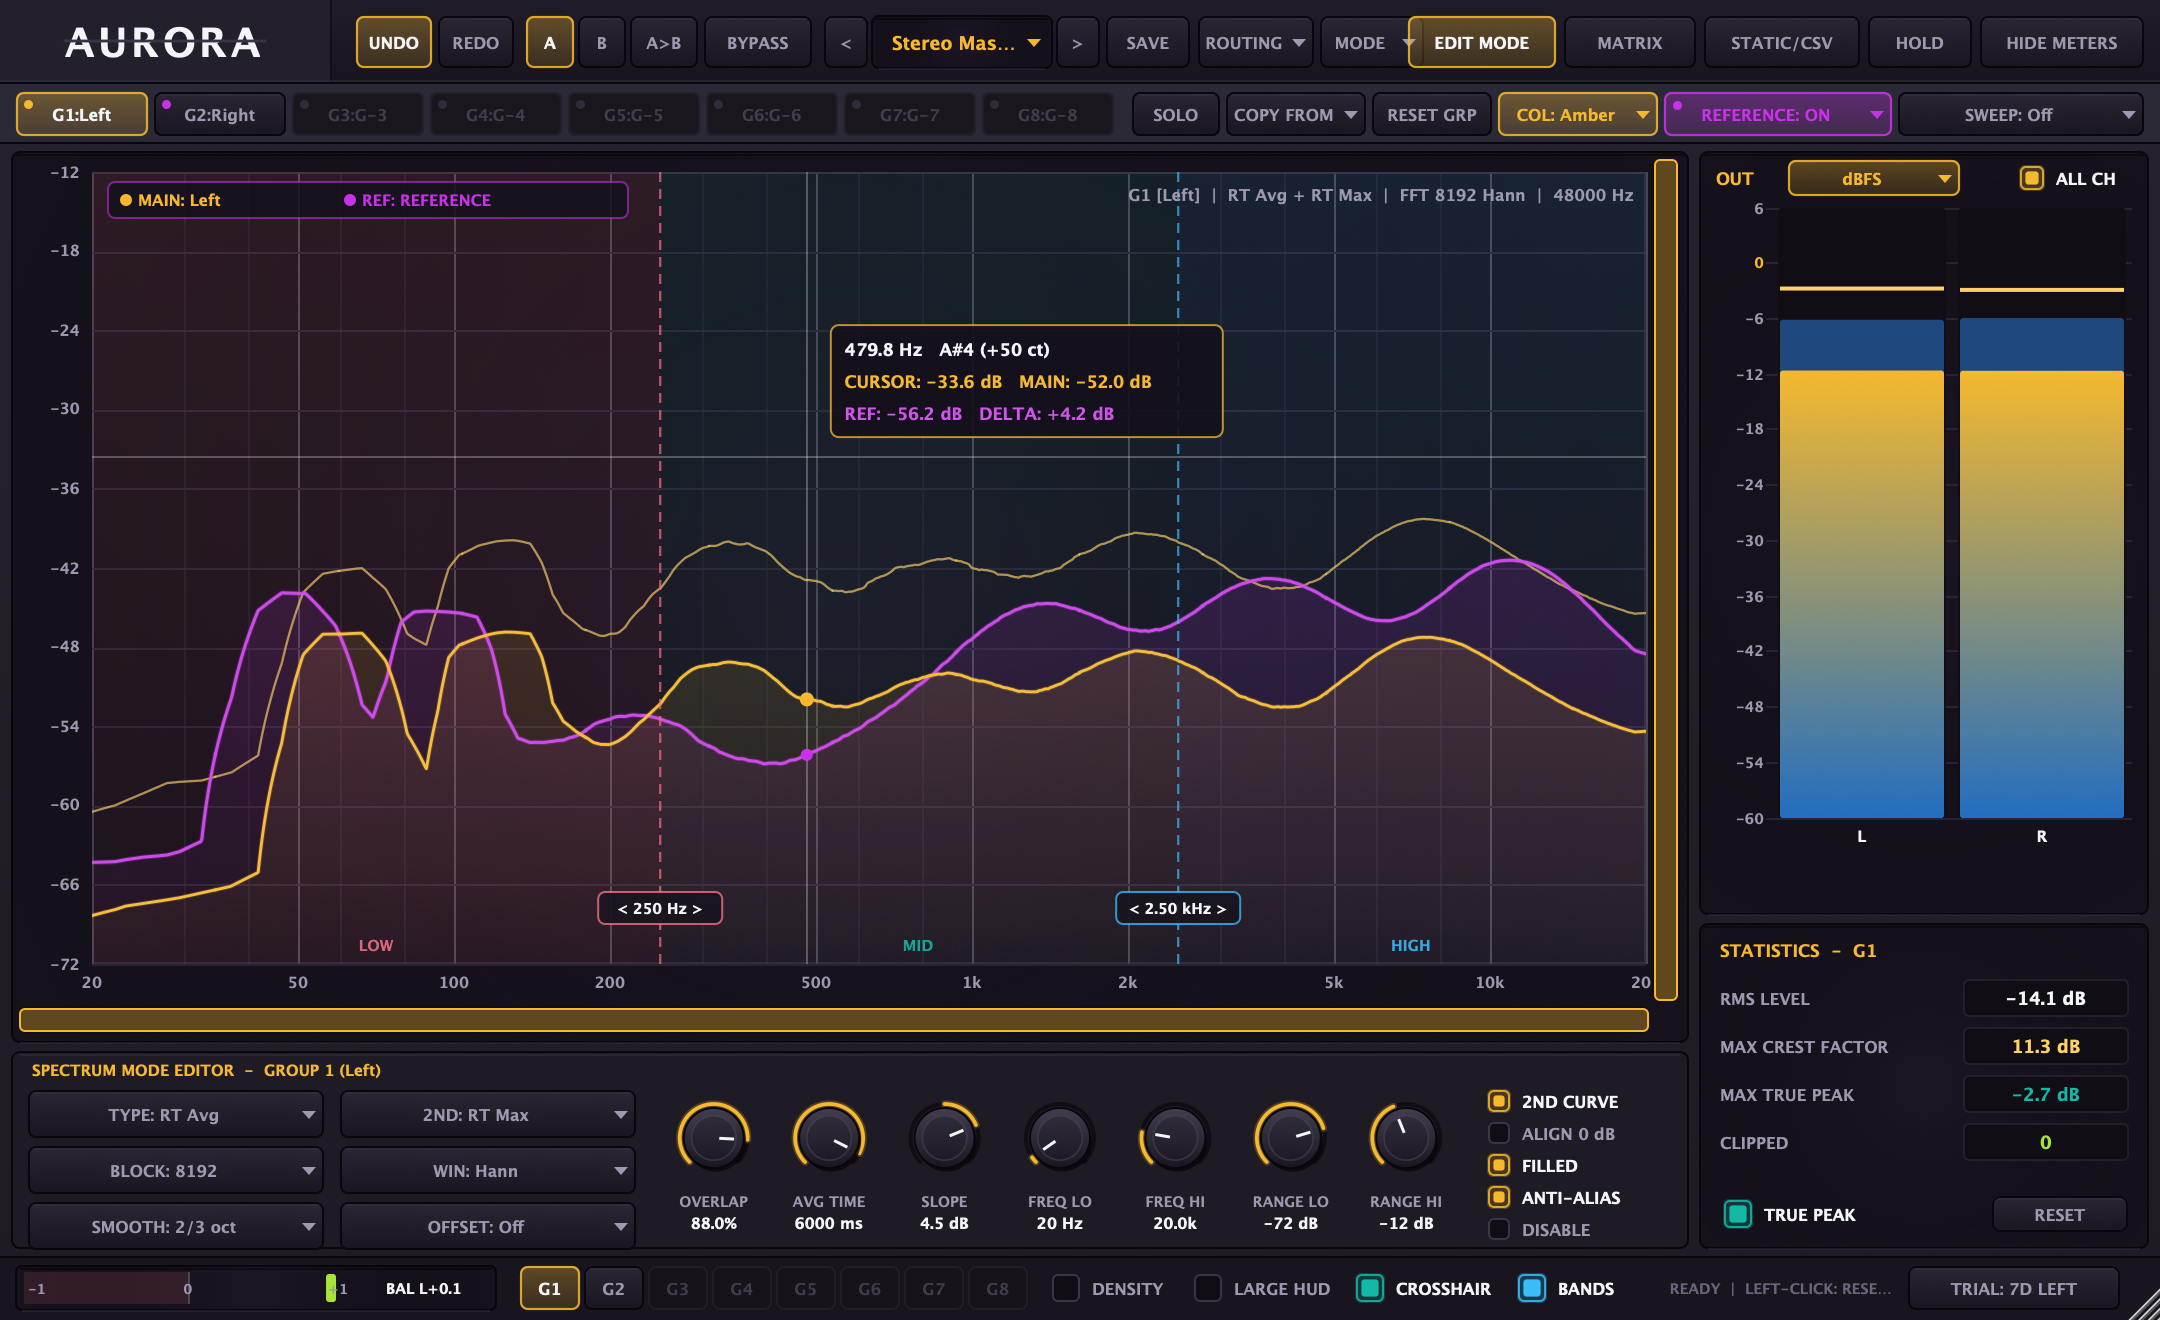Click the SOLO button
2160x1320 pixels.
1176,115
